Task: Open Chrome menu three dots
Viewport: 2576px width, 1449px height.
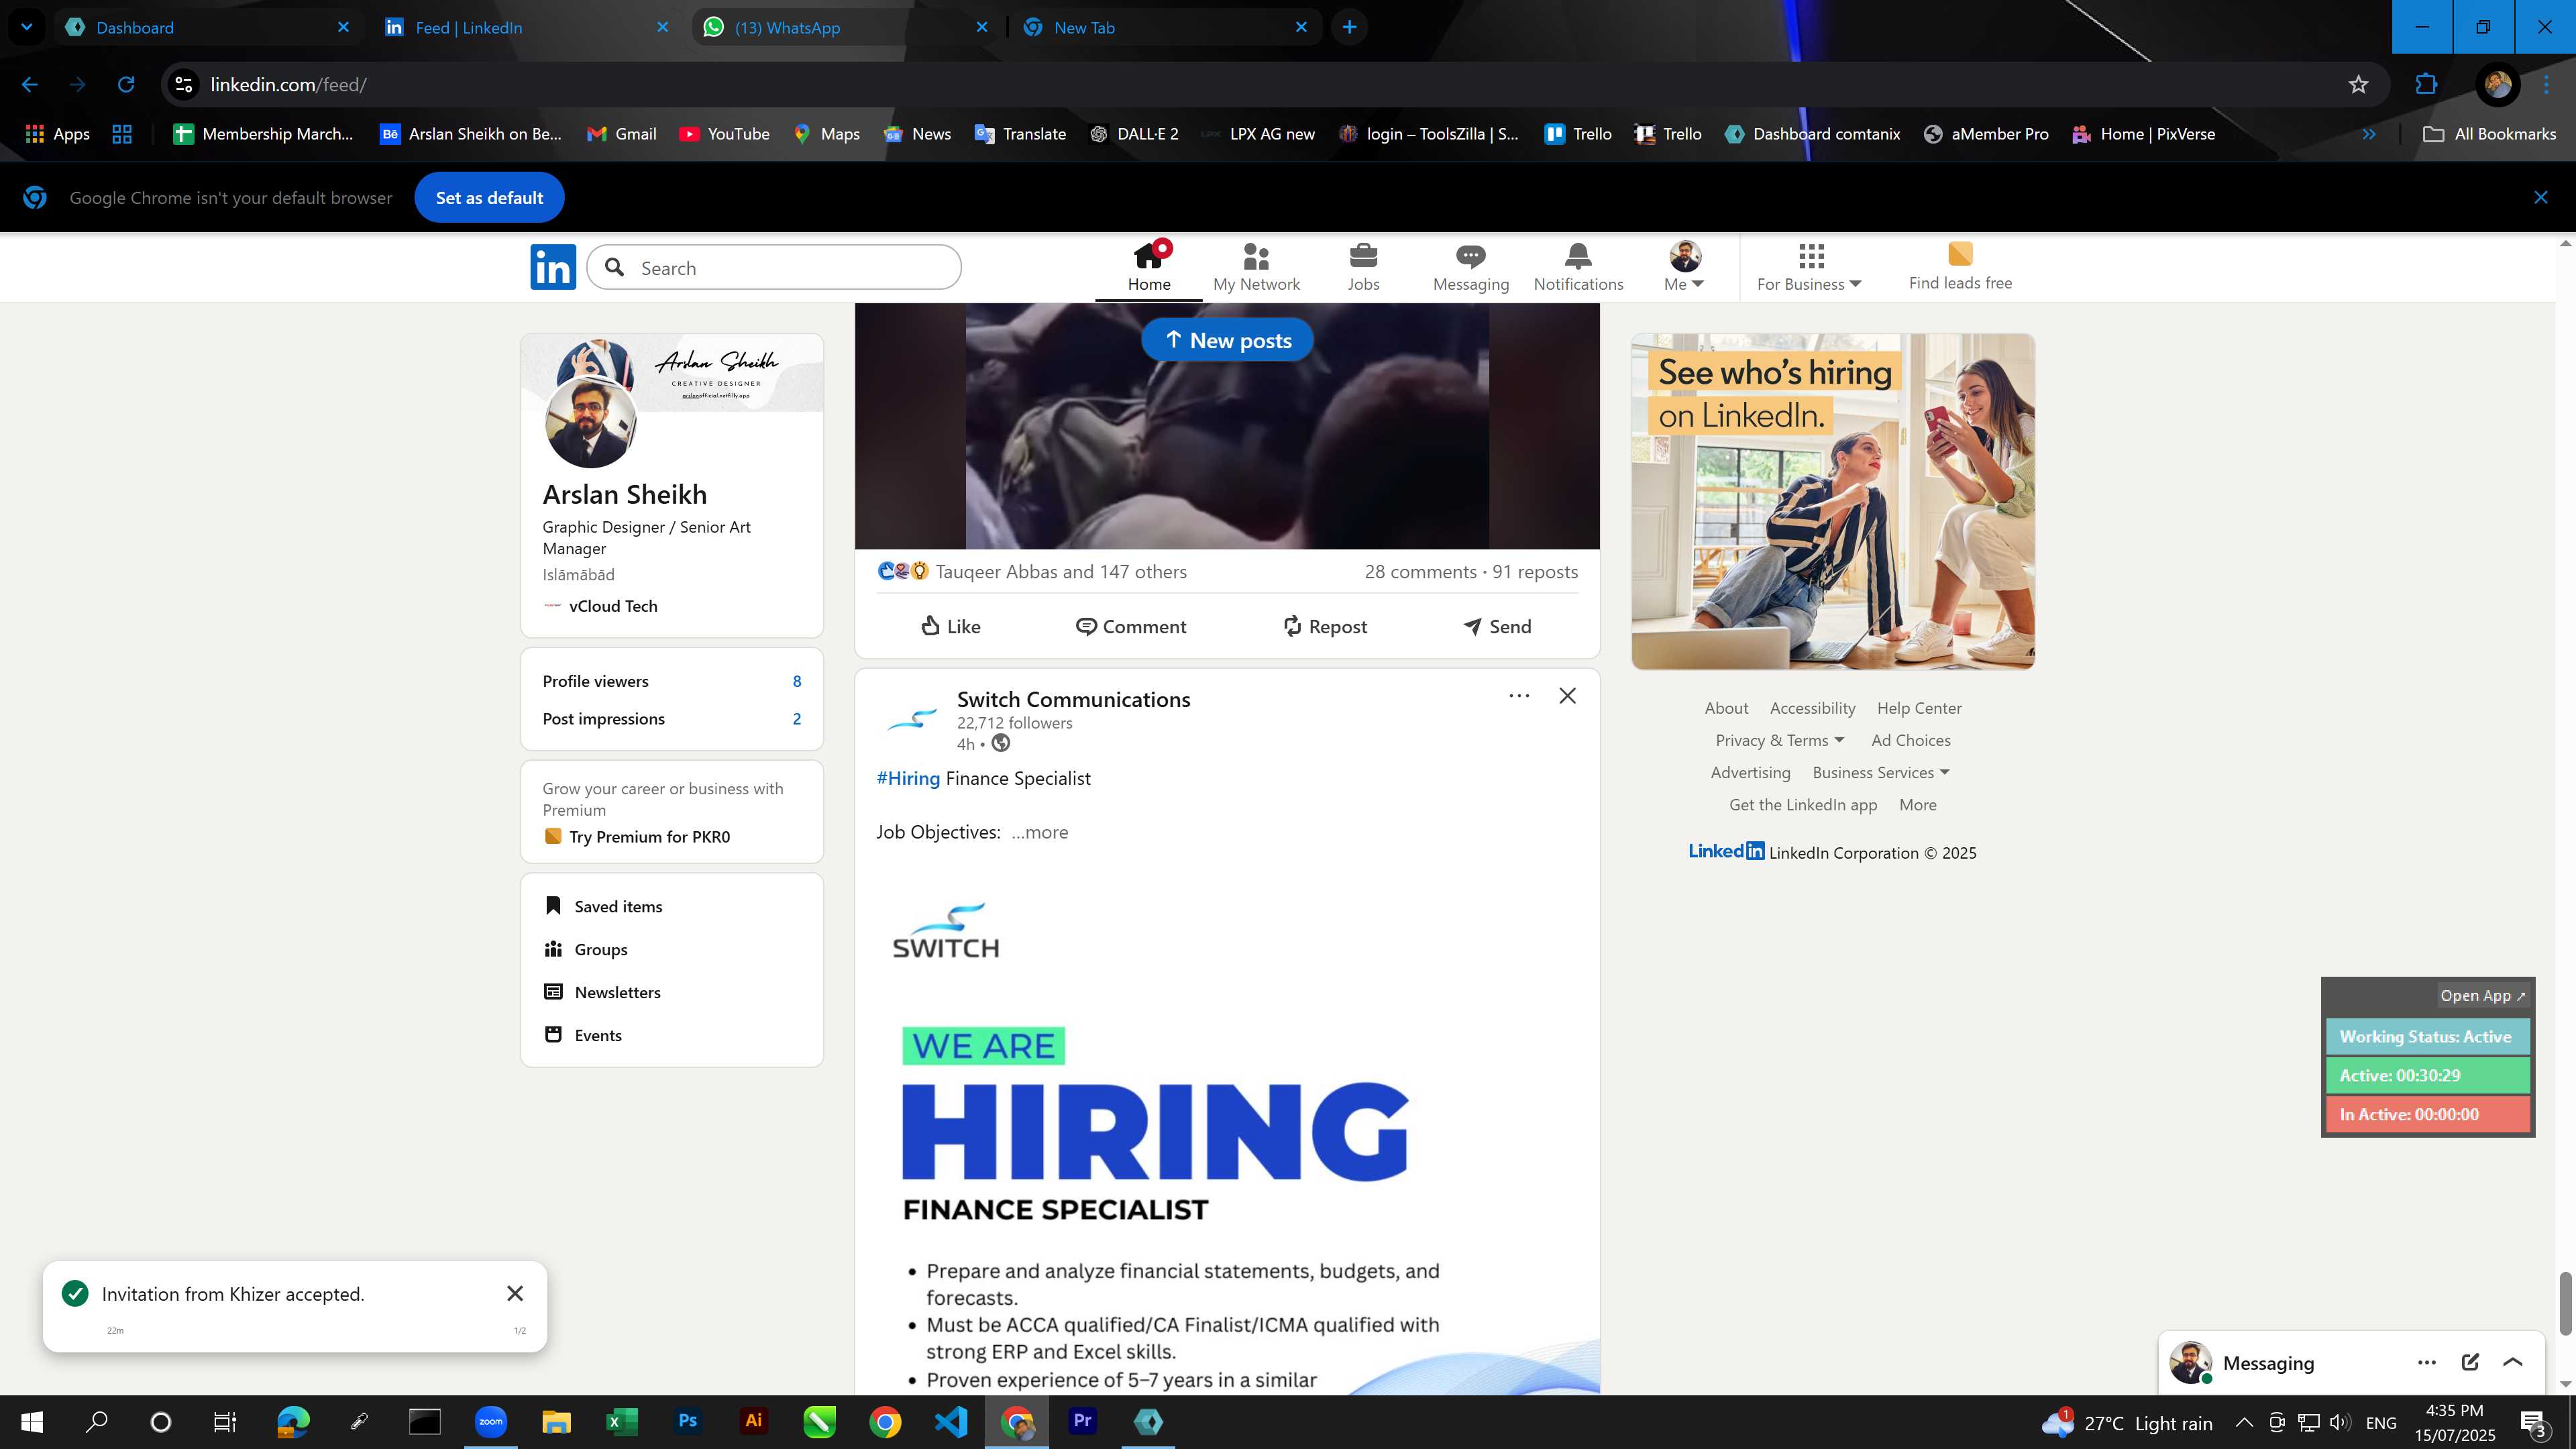Action: pos(2546,85)
